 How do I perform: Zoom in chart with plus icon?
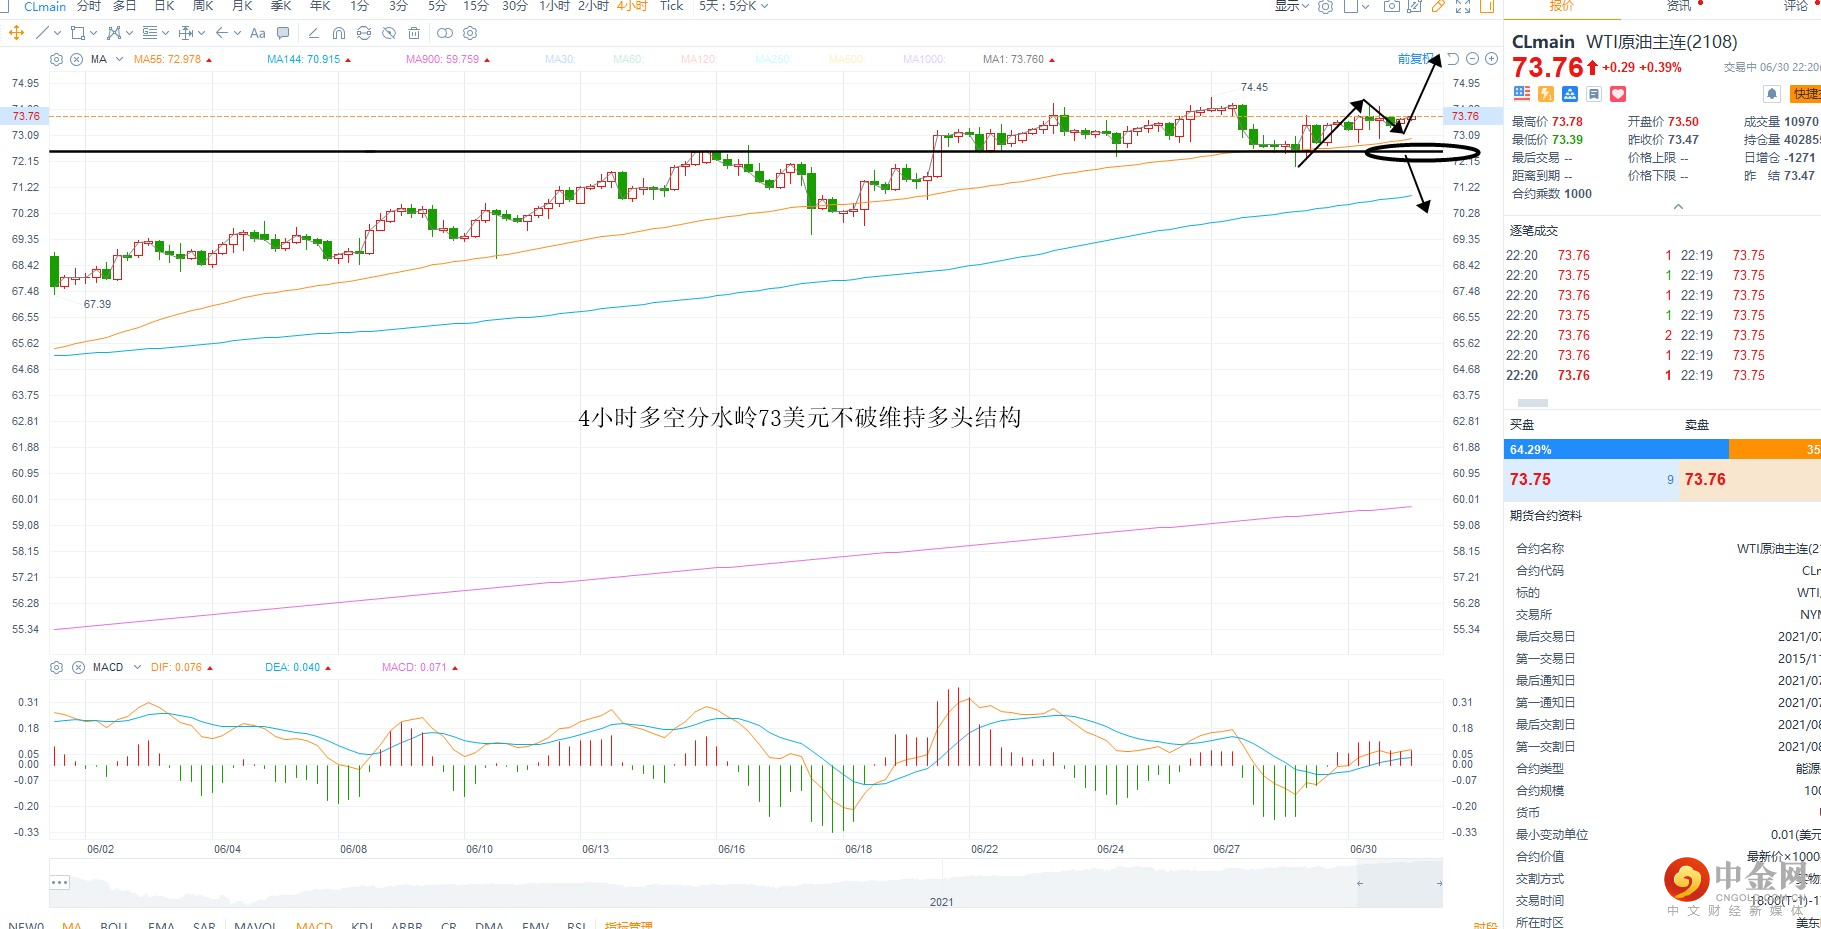1491,59
